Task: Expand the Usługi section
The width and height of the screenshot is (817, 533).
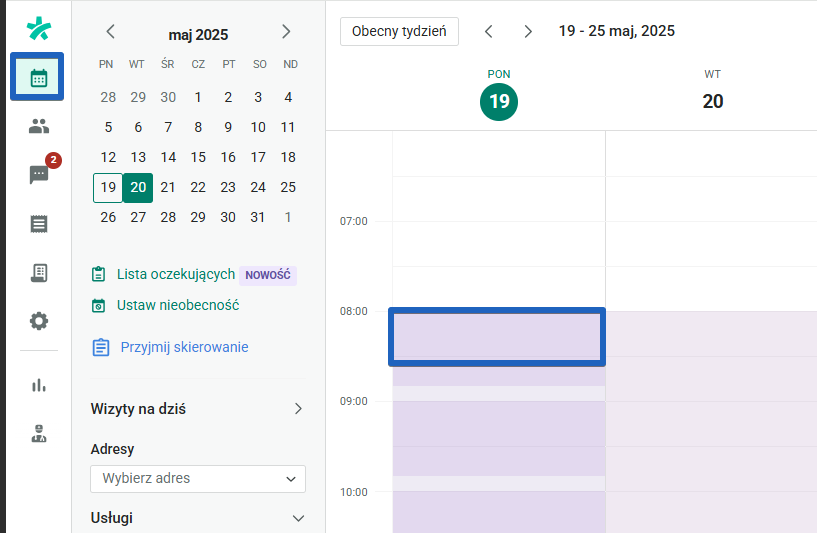Action: (297, 518)
